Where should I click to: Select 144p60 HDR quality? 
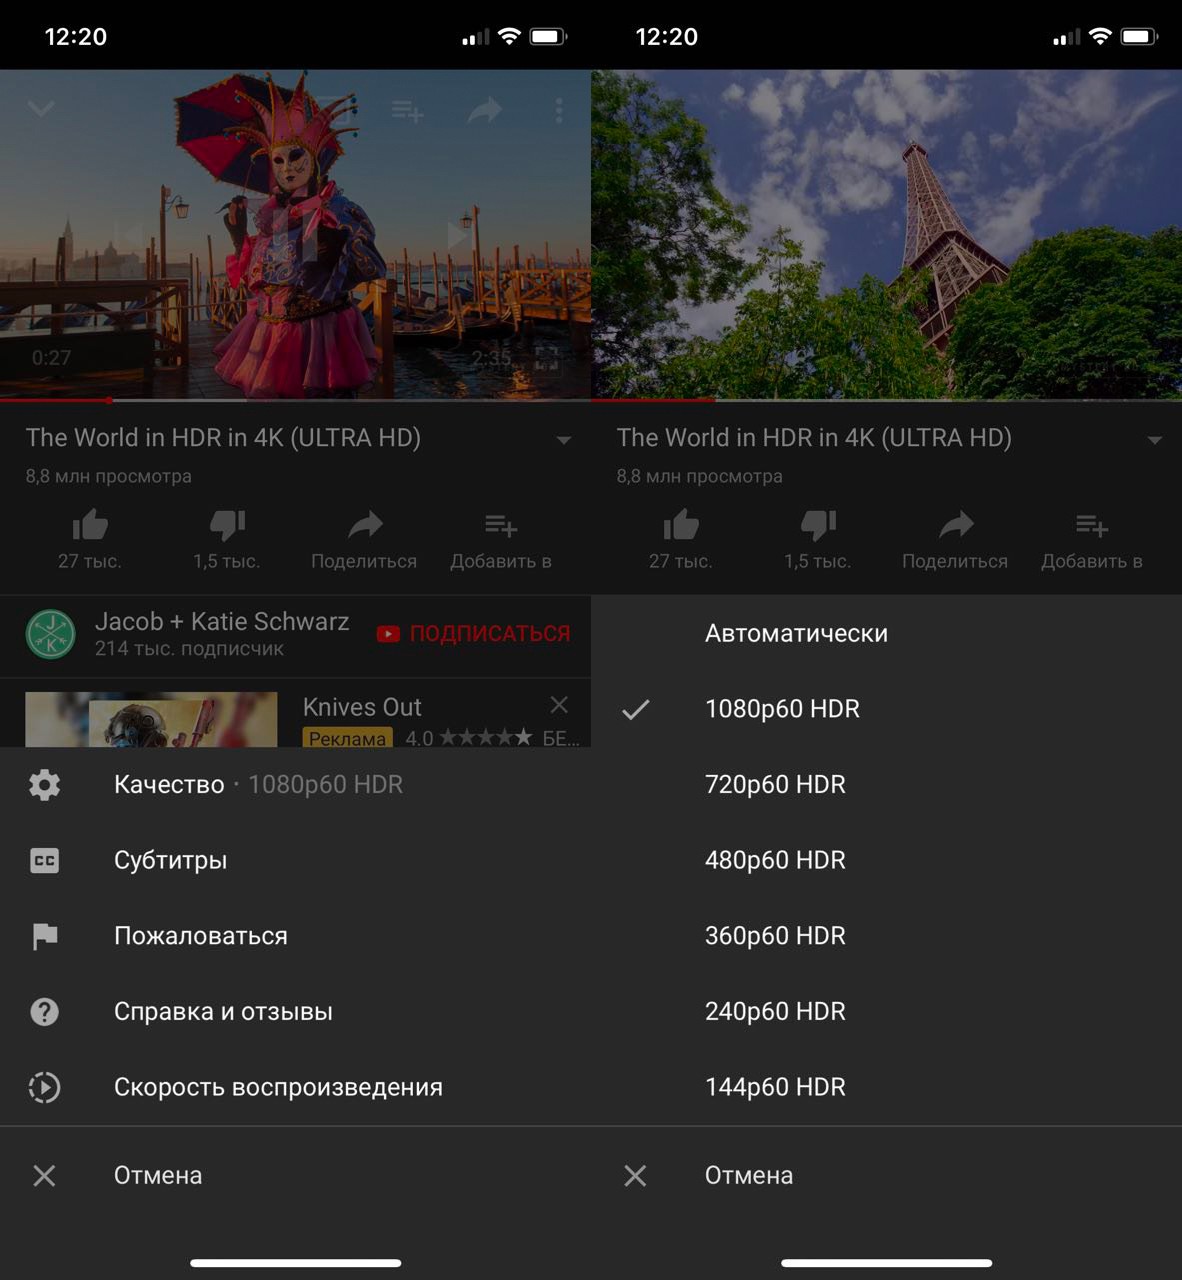[x=886, y=1087]
